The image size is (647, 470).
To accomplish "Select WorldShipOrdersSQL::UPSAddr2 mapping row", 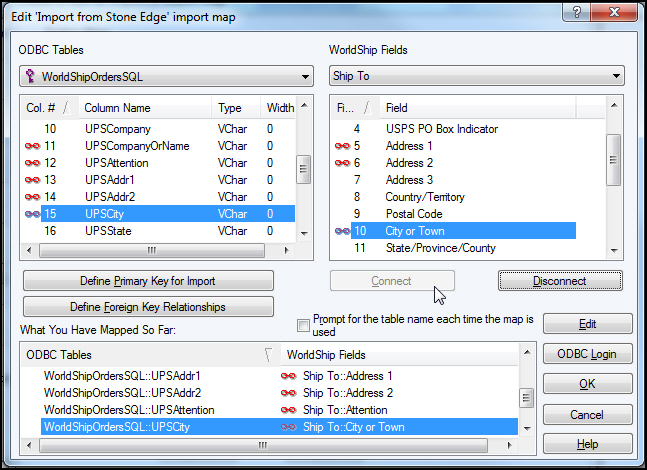I will (269, 393).
